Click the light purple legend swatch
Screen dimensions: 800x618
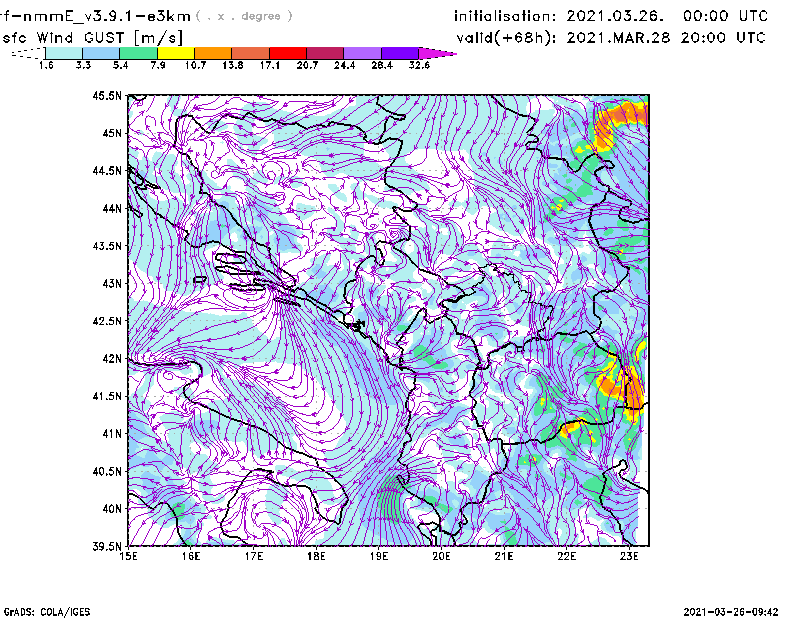[x=362, y=53]
